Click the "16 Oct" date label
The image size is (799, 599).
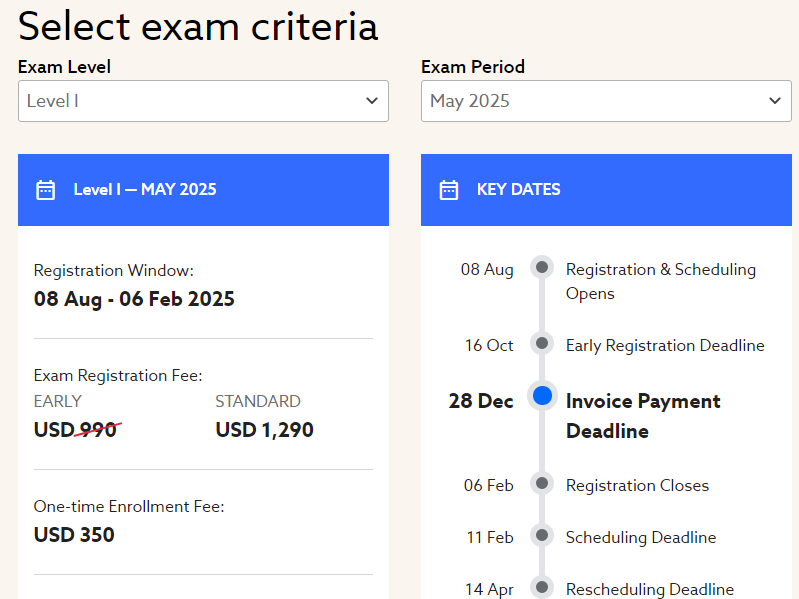click(489, 345)
